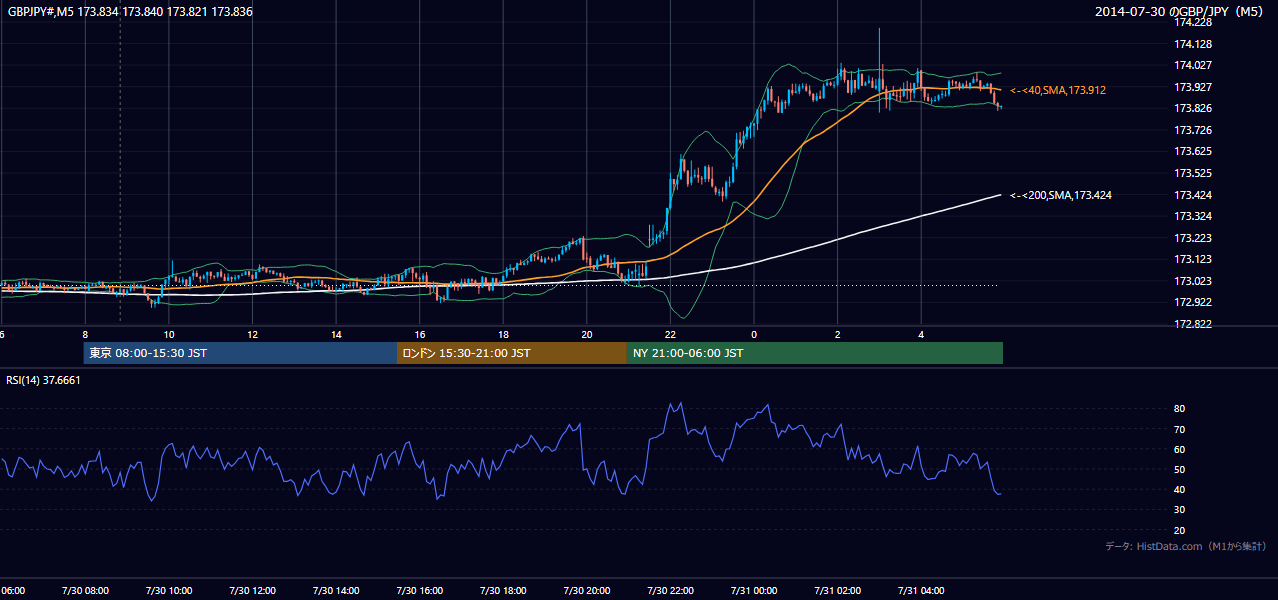Select the 40 SMA 173.912 label

click(1058, 90)
